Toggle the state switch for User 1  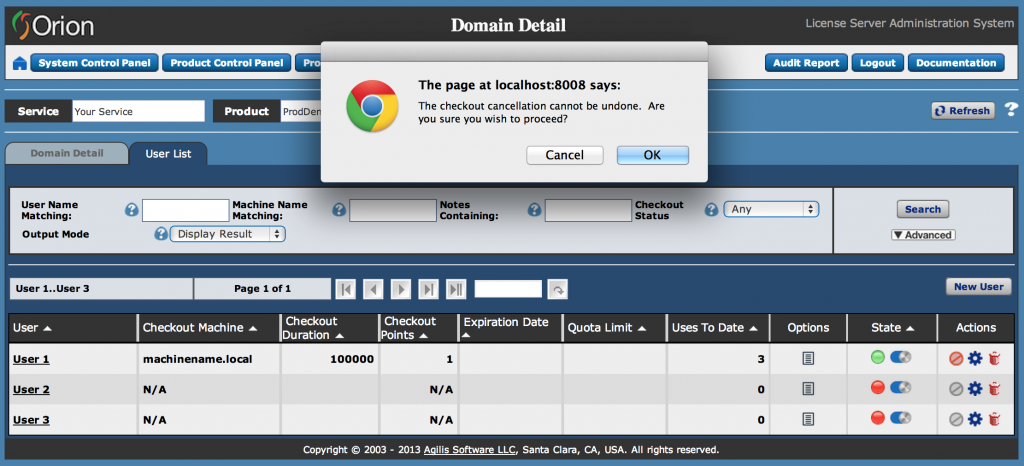900,358
